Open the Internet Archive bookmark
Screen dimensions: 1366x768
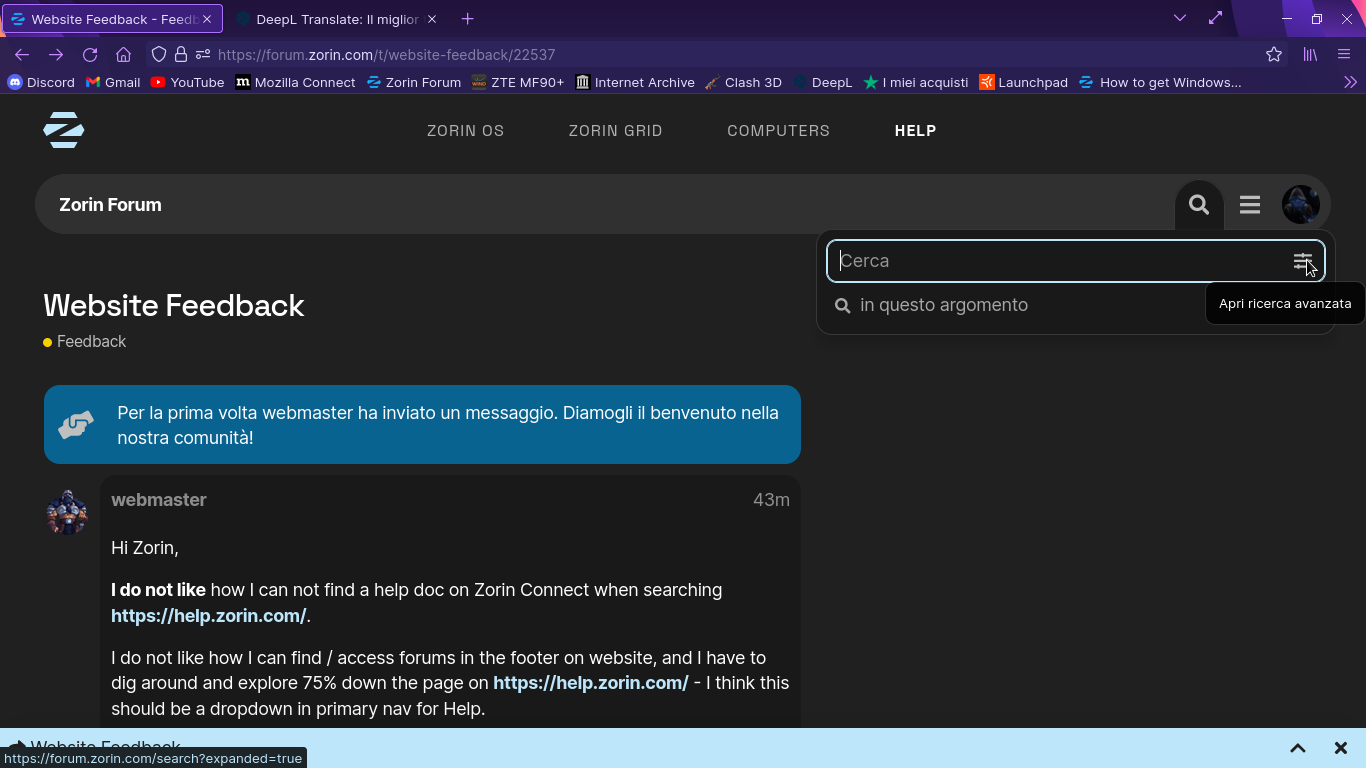point(635,82)
